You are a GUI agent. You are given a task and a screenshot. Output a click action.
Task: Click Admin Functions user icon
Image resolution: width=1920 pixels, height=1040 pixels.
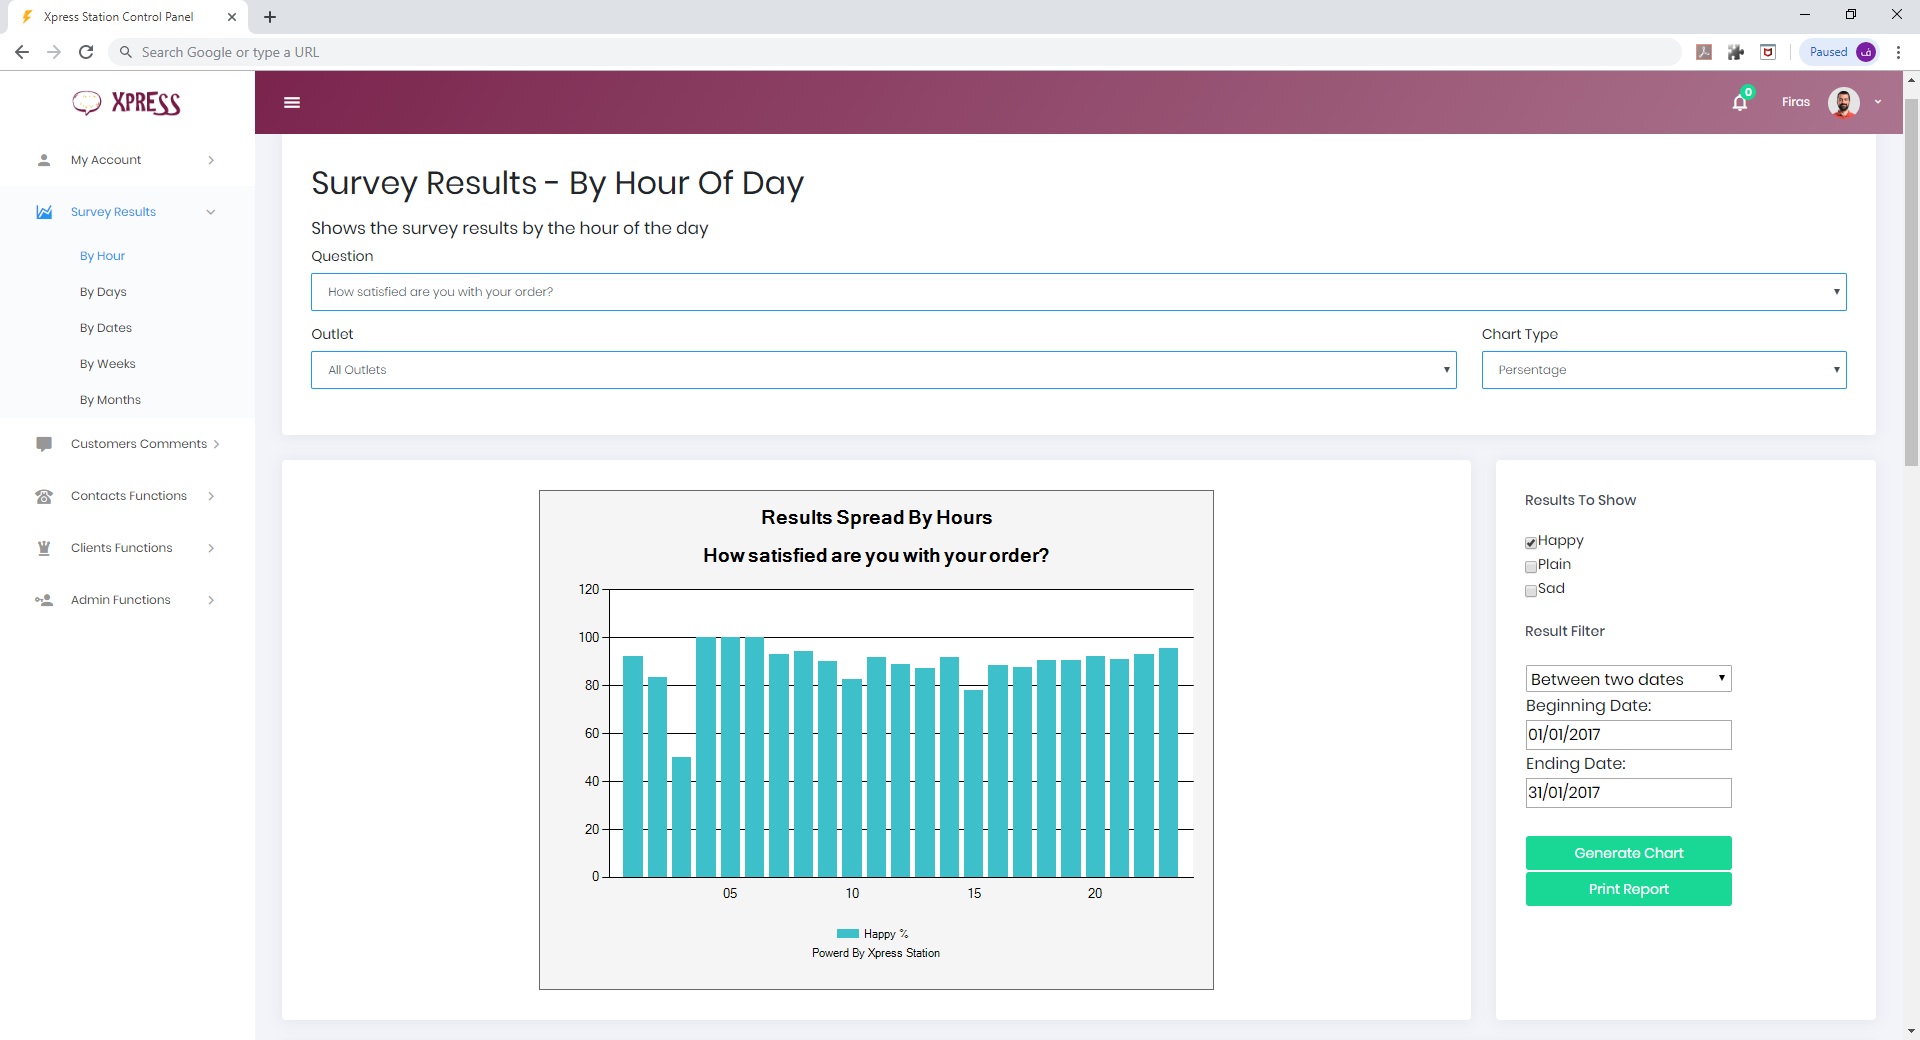pyautogui.click(x=44, y=600)
